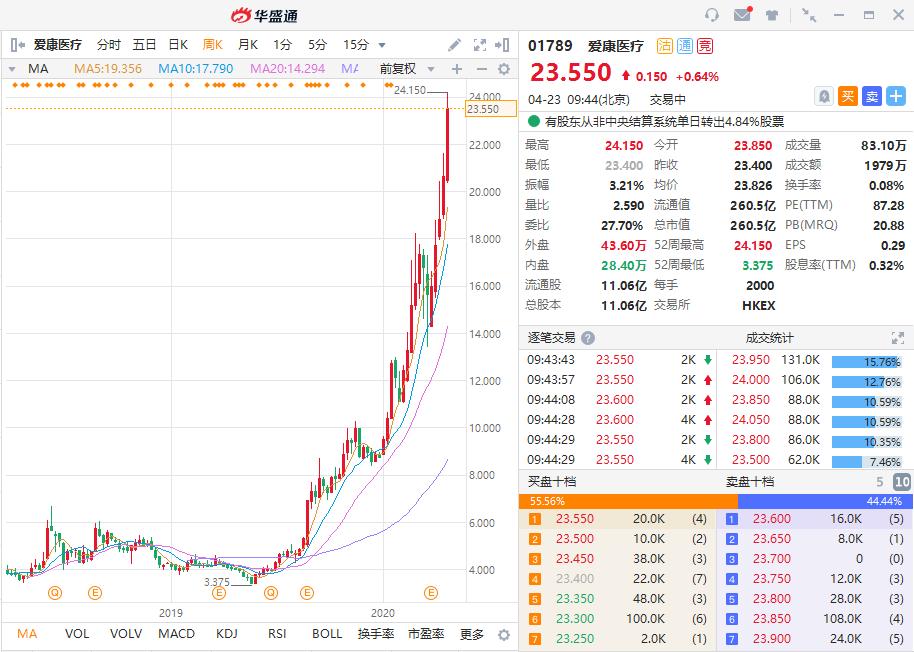The image size is (914, 652).
Task: Switch to 月K chart tab
Action: (x=248, y=45)
